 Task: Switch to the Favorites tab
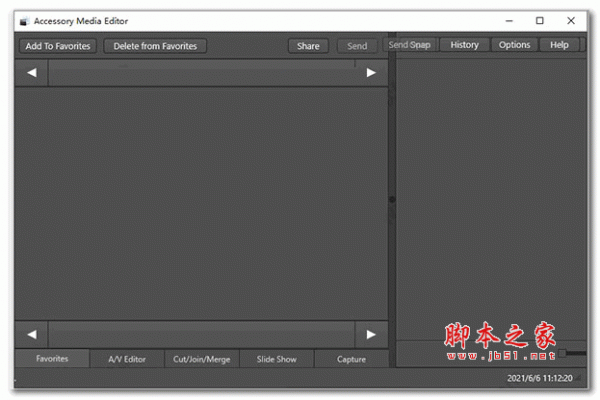(52, 359)
